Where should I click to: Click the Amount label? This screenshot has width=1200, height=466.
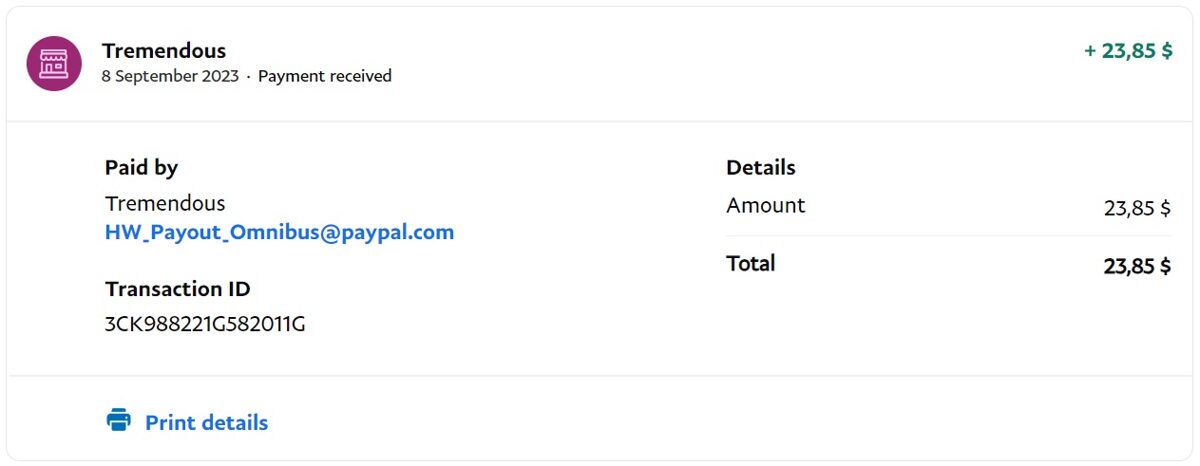coord(765,206)
